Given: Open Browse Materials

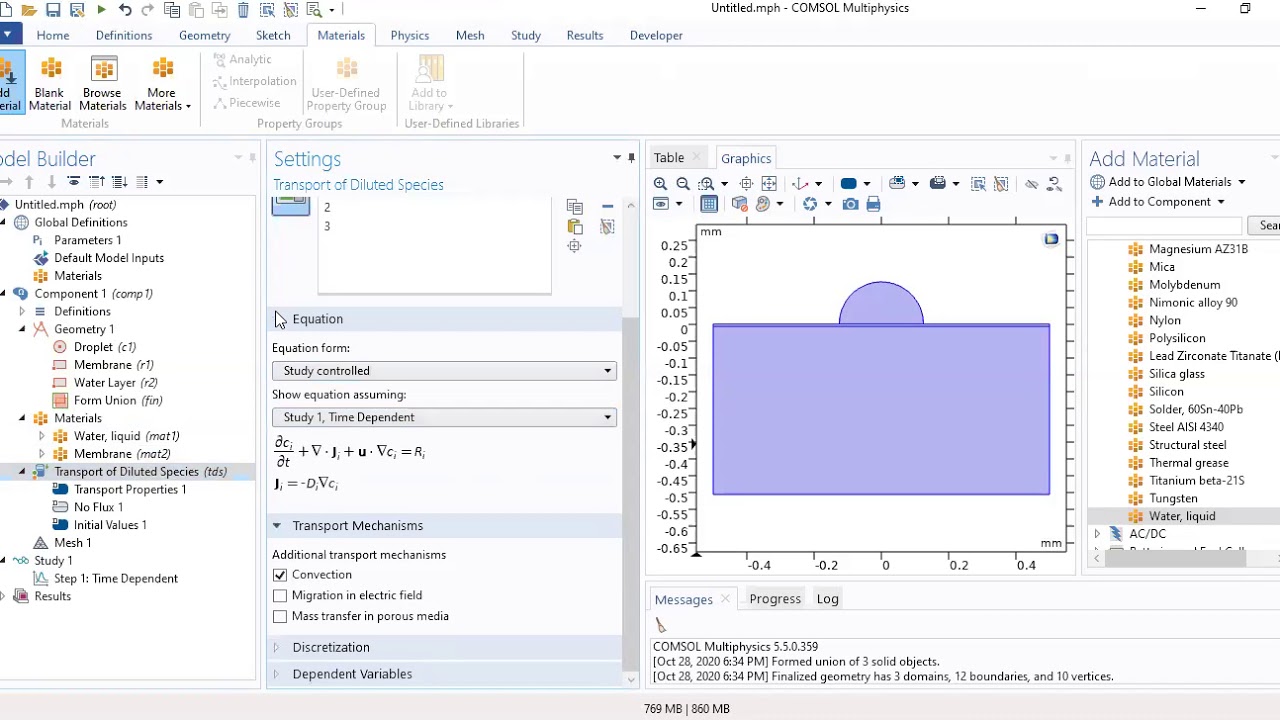Looking at the screenshot, I should 102,85.
